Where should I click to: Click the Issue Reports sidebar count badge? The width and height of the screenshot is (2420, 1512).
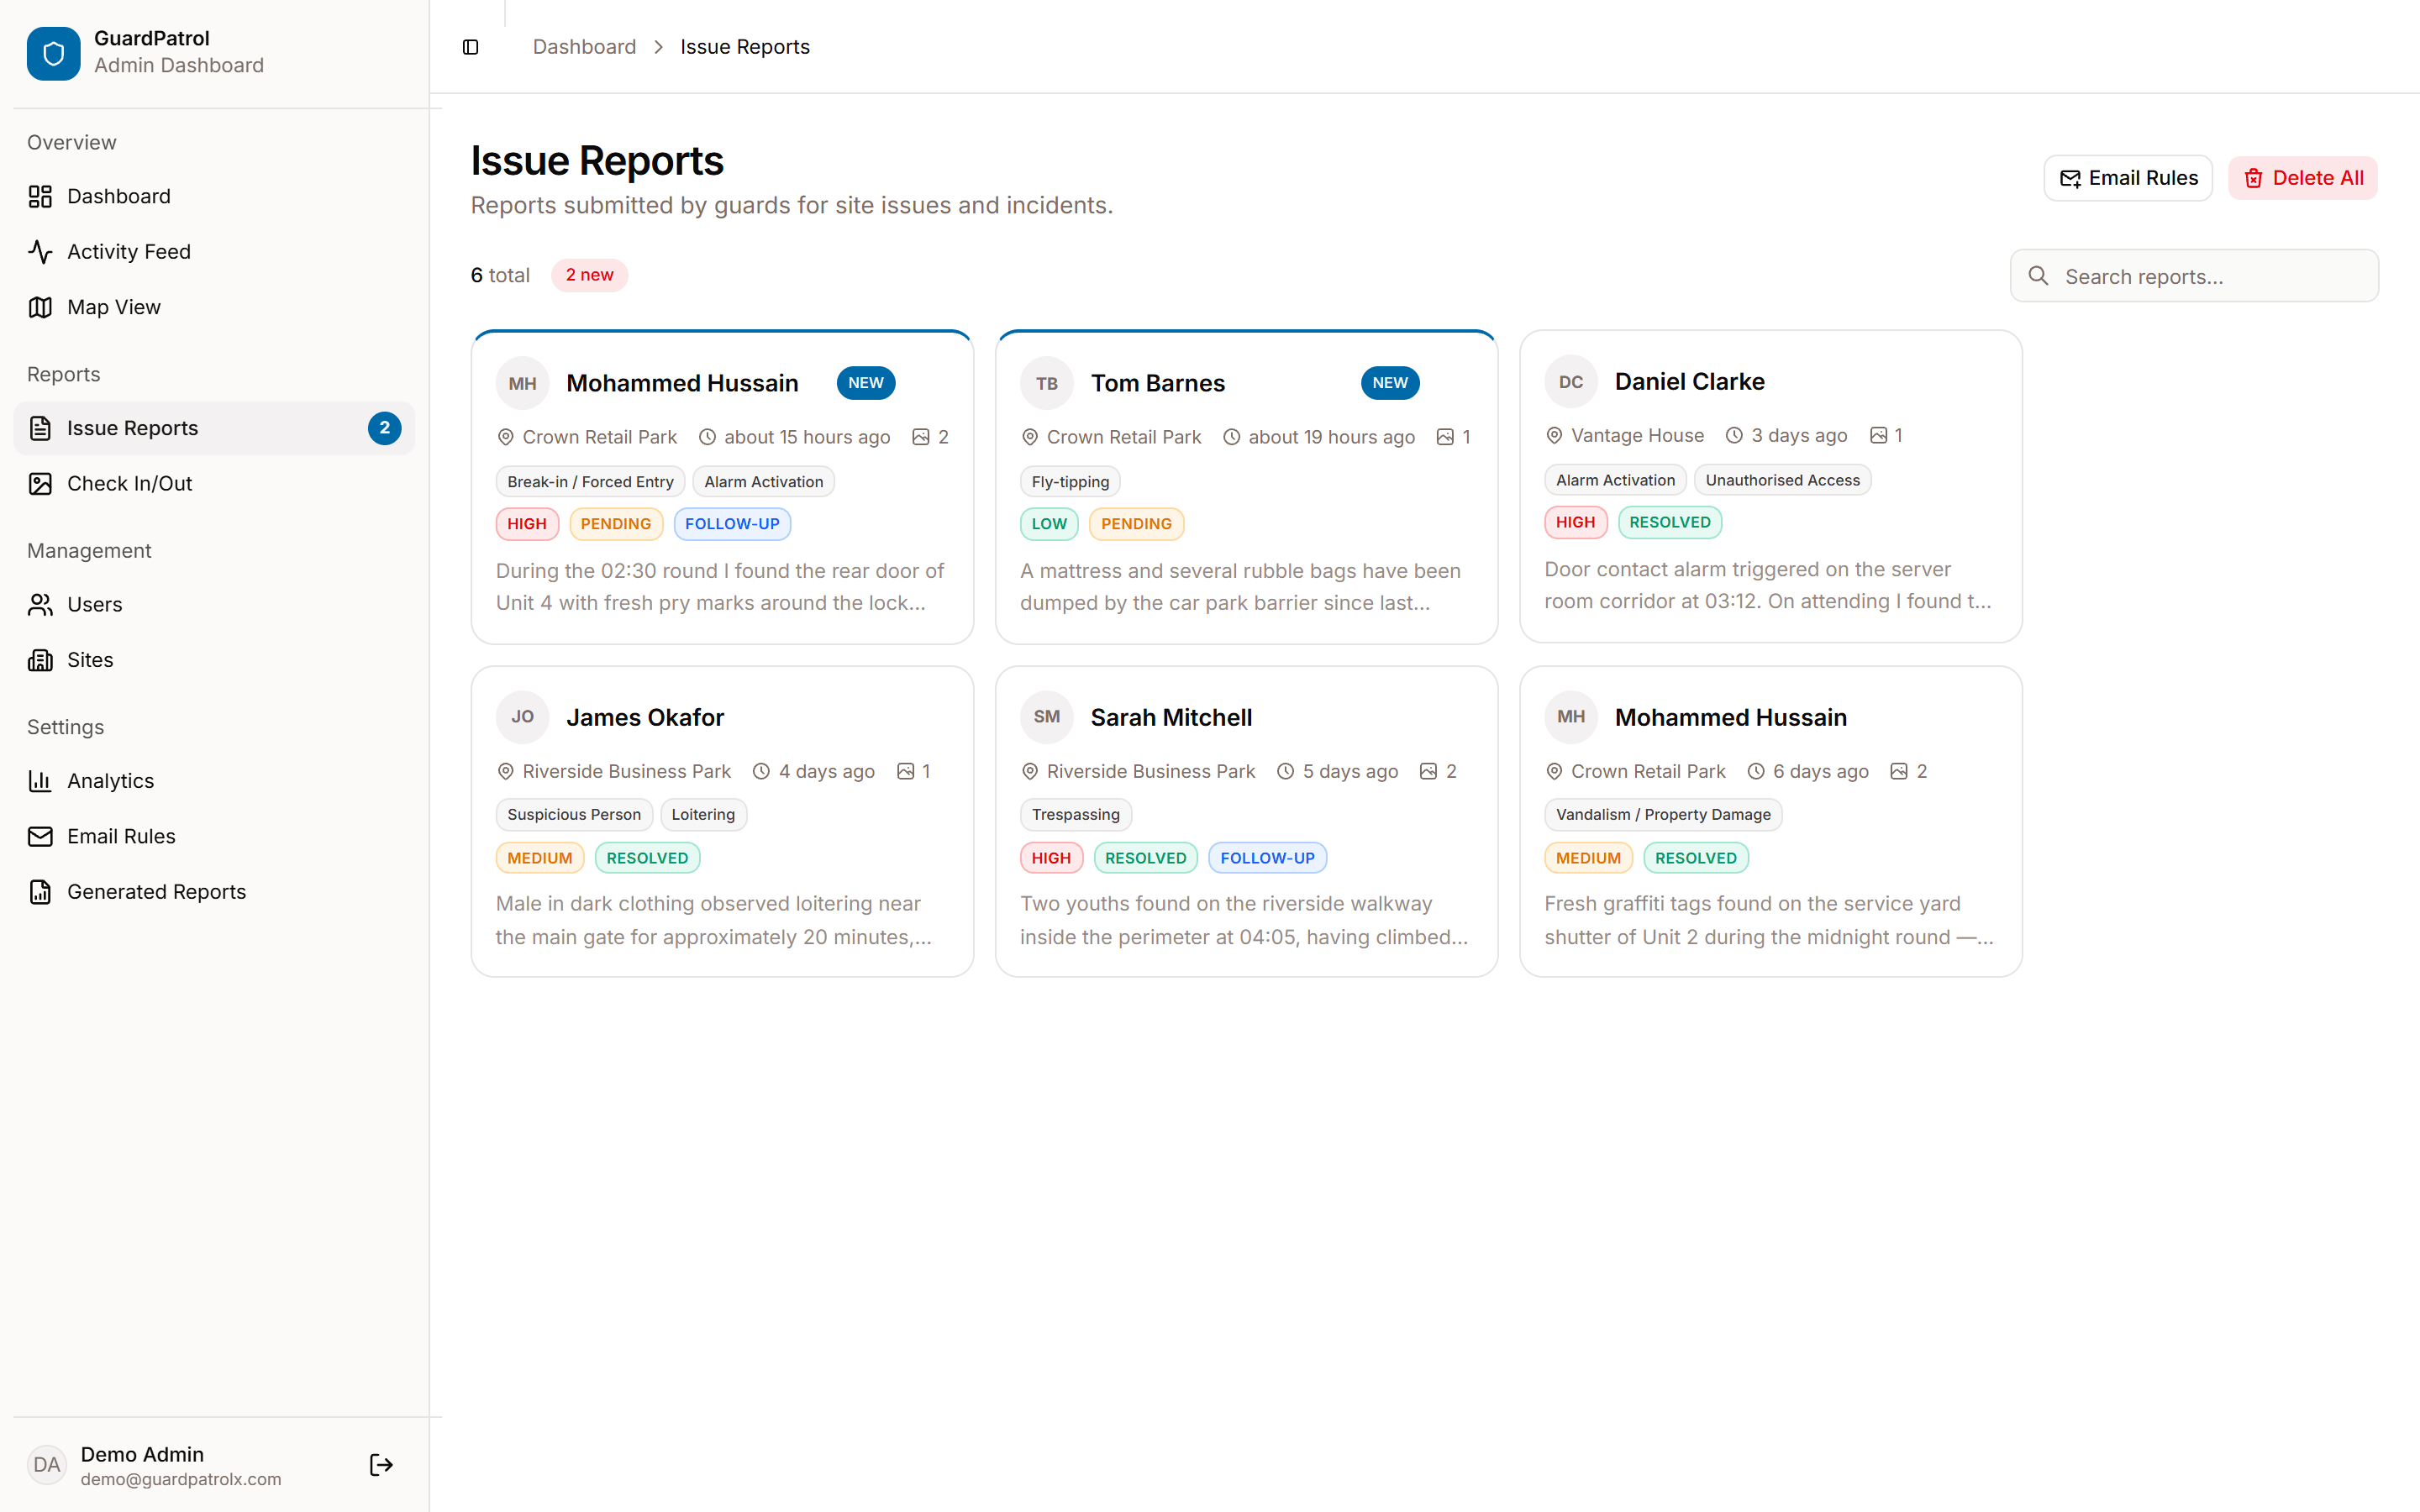coord(384,428)
